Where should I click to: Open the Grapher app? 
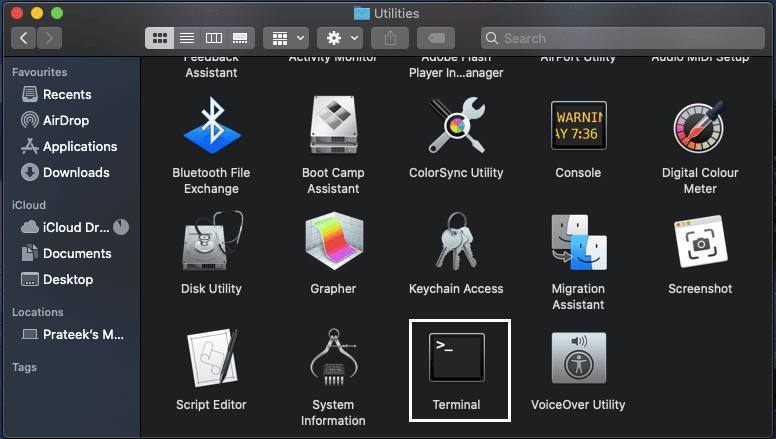(x=333, y=242)
